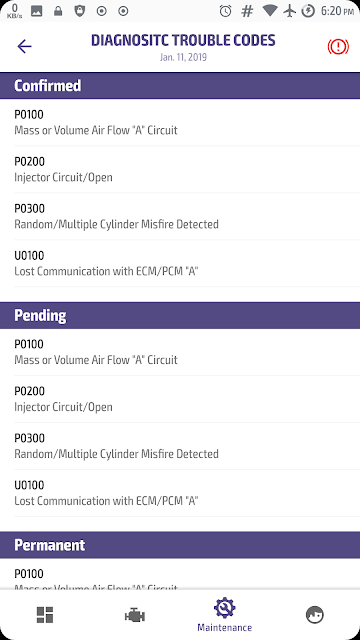Select confirmed U0100 Lost Communication code
This screenshot has width=360, height=640.
(180, 263)
